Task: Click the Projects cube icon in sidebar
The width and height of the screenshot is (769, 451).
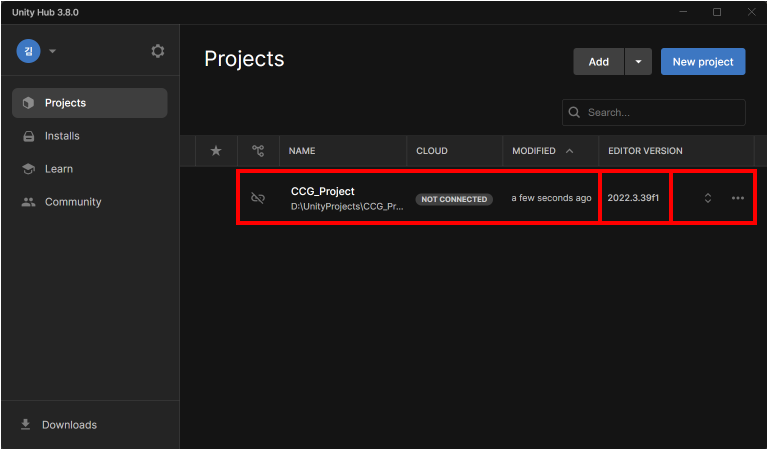Action: (28, 103)
